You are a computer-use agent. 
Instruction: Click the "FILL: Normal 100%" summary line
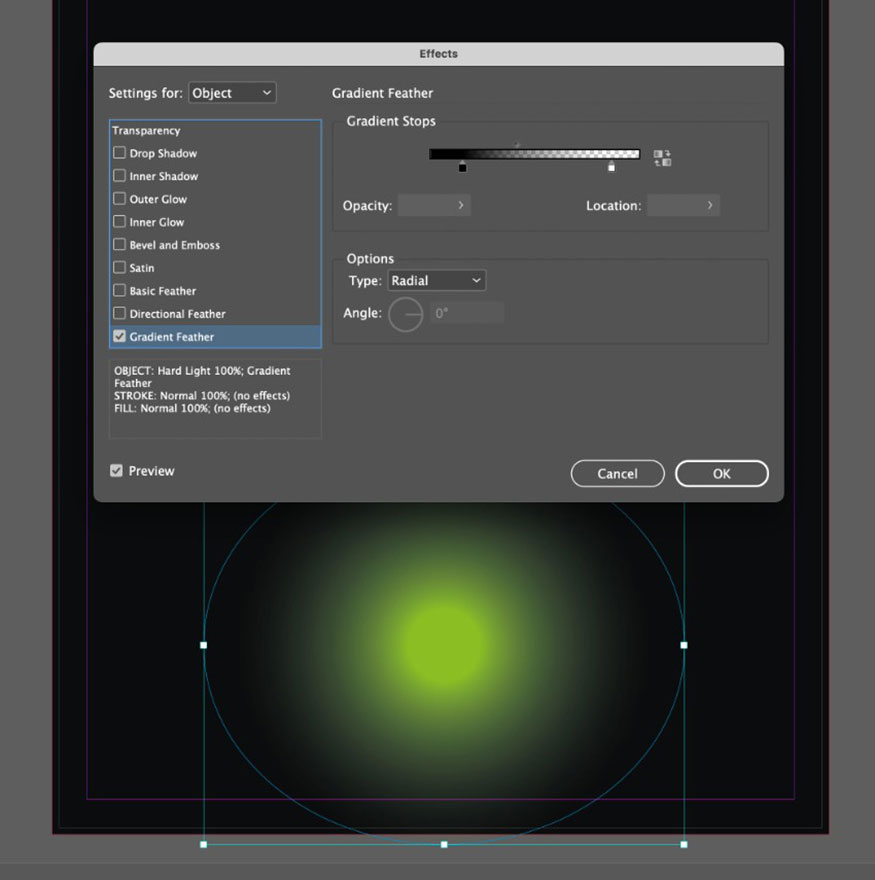pyautogui.click(x=192, y=409)
